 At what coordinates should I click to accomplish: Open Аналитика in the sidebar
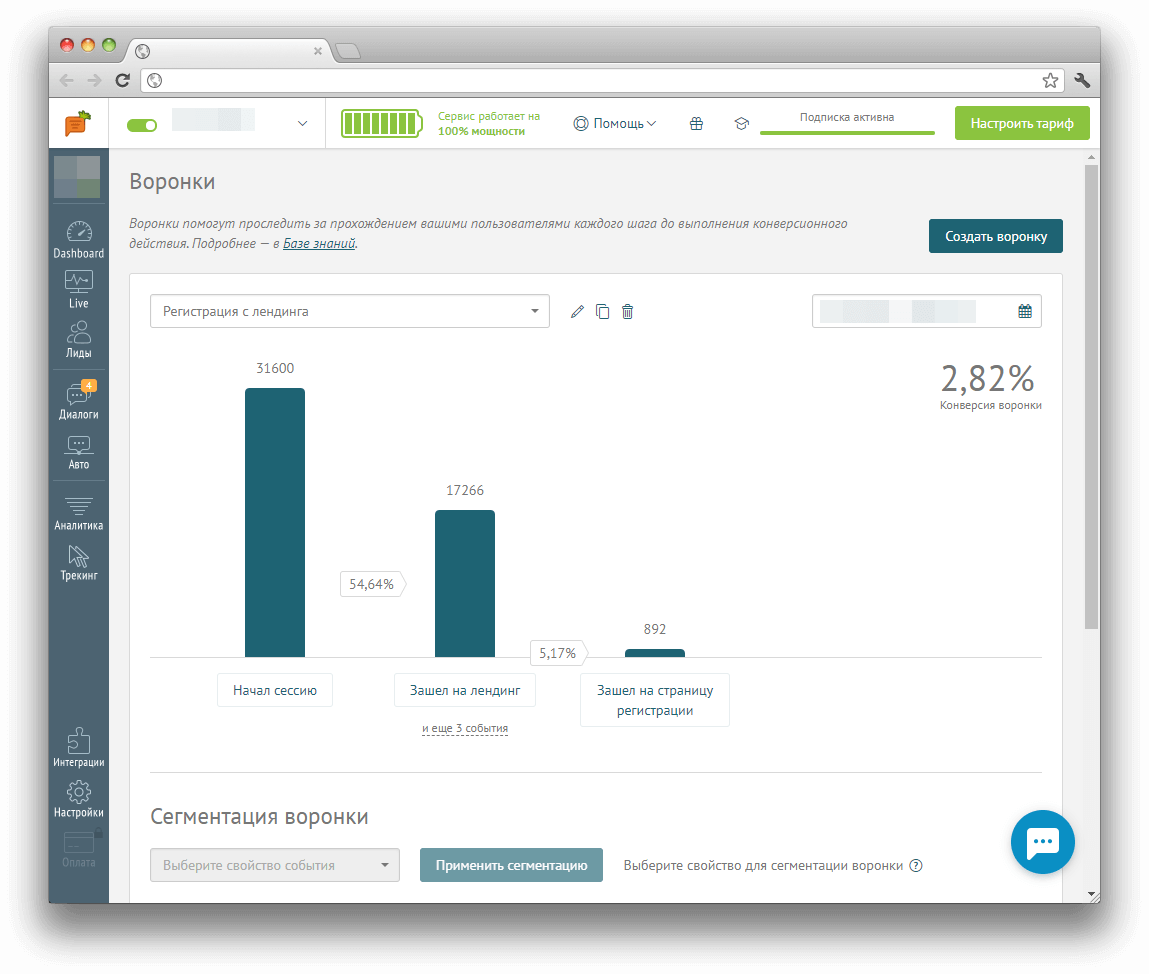pos(79,513)
